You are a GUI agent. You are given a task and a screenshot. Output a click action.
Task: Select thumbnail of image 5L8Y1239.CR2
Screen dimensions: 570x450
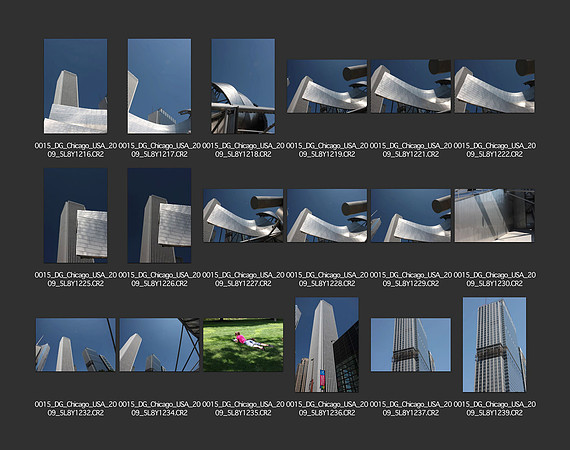tap(494, 345)
